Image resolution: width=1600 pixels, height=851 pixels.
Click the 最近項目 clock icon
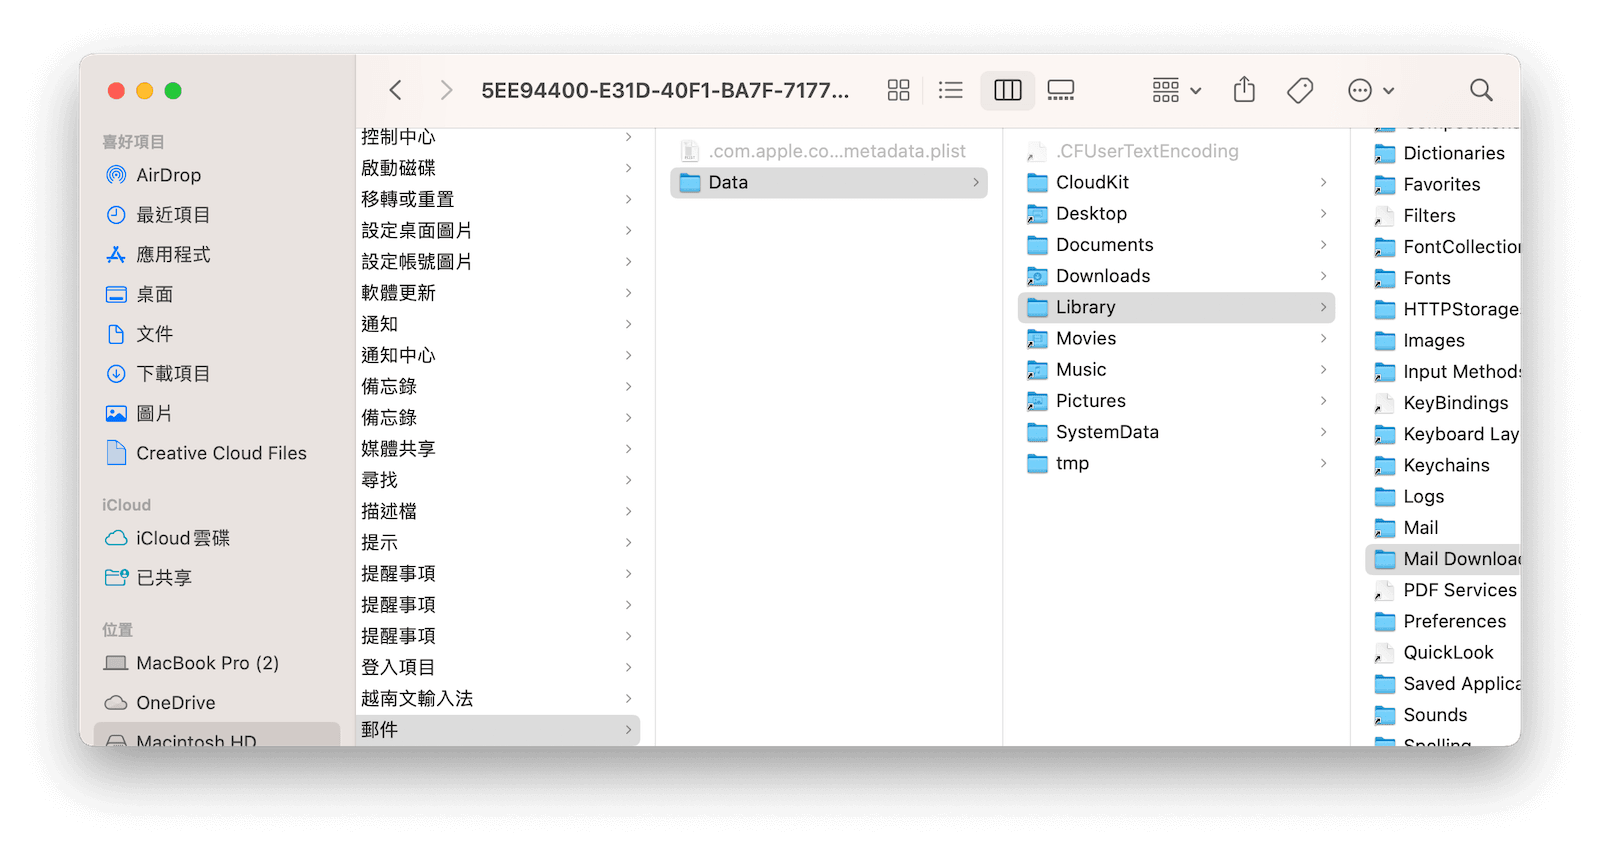pyautogui.click(x=116, y=215)
